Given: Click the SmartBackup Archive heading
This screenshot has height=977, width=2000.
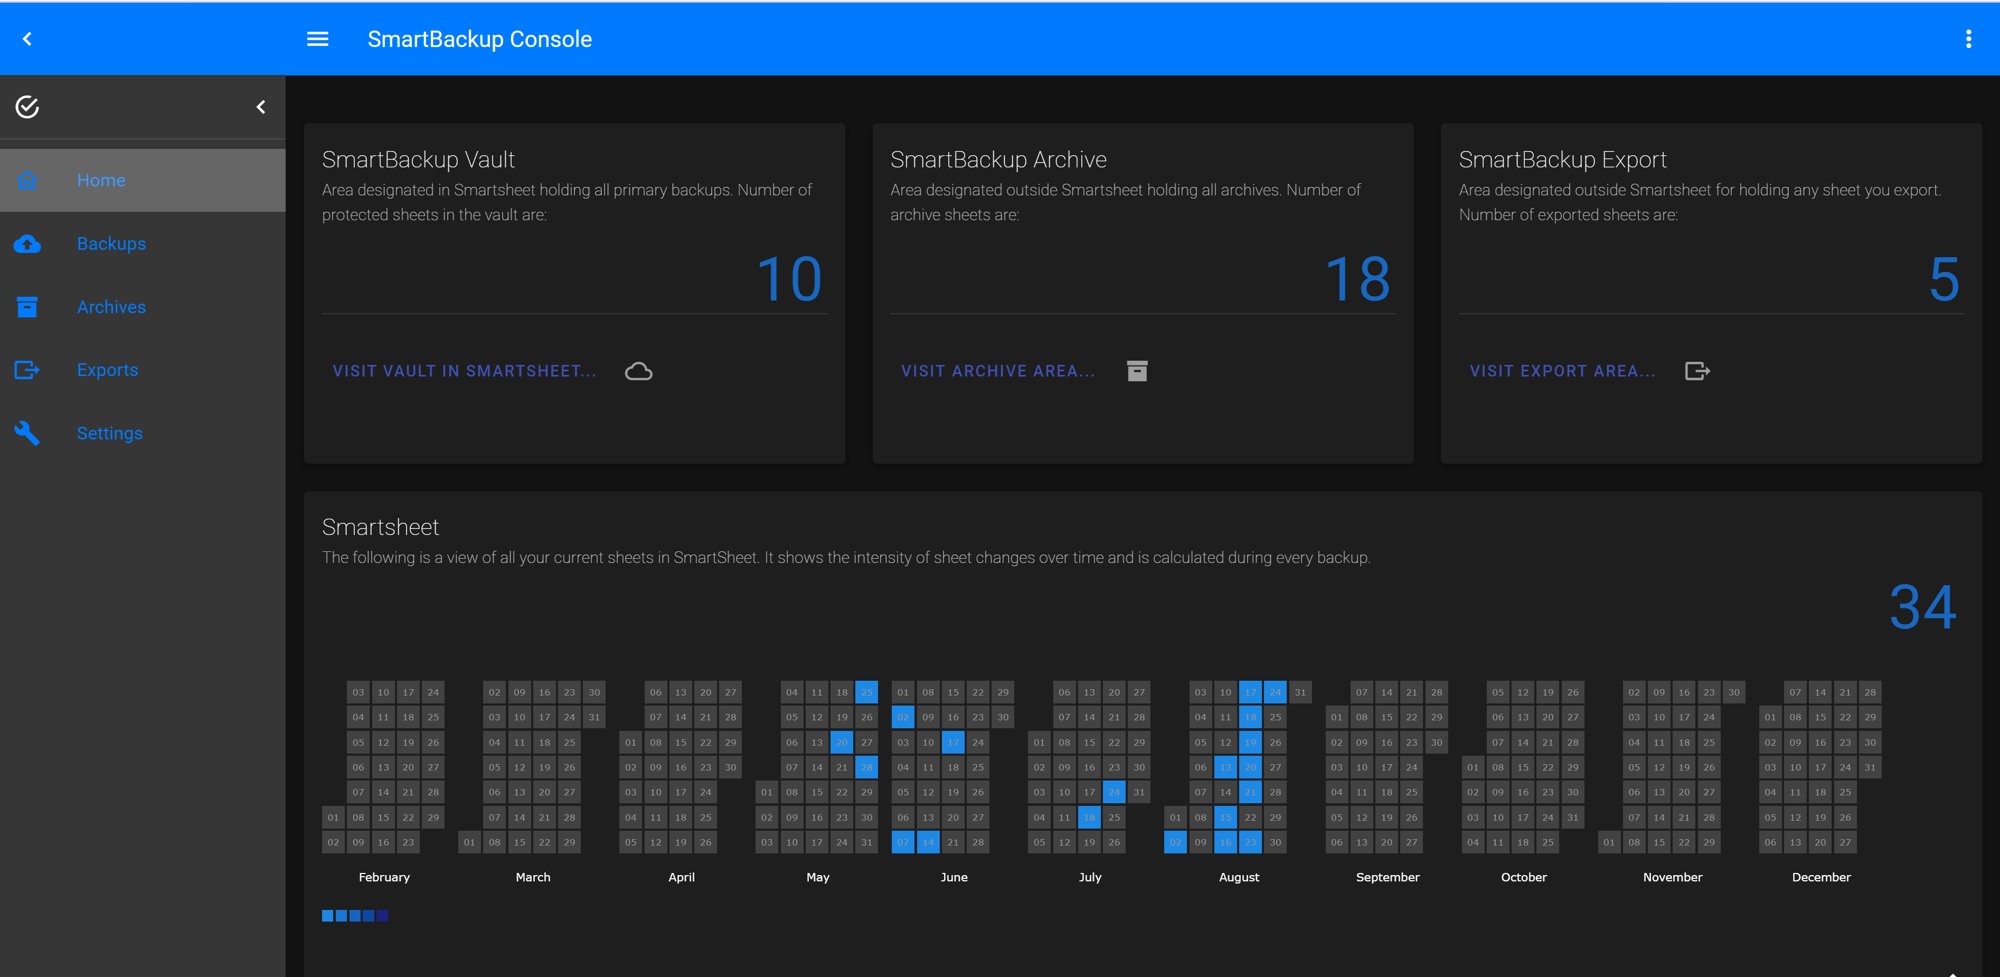Looking at the screenshot, I should pyautogui.click(x=998, y=160).
